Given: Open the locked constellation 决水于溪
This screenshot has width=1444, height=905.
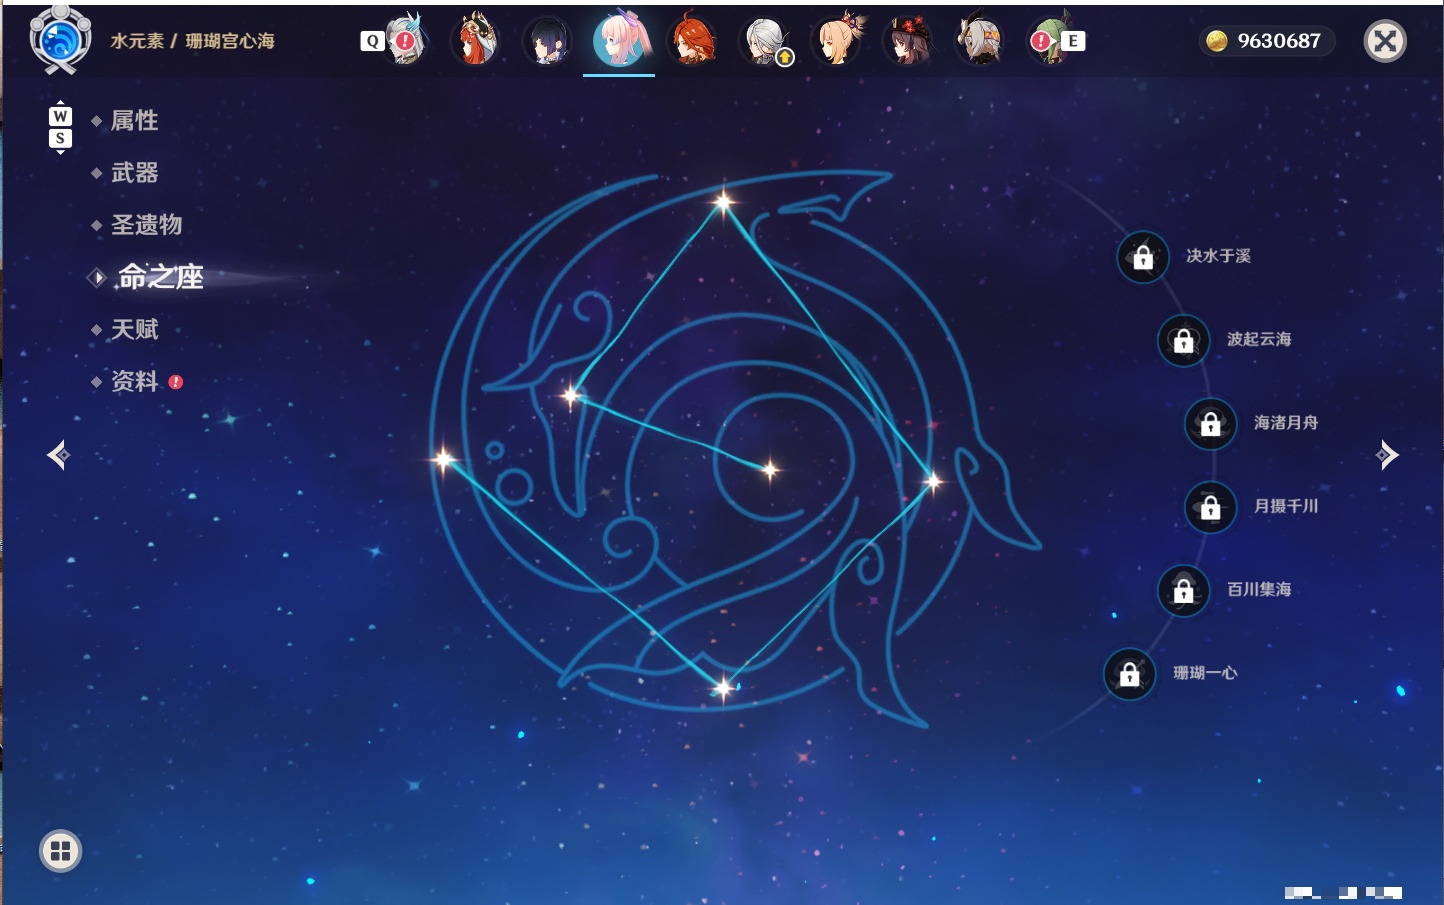Looking at the screenshot, I should (1143, 258).
